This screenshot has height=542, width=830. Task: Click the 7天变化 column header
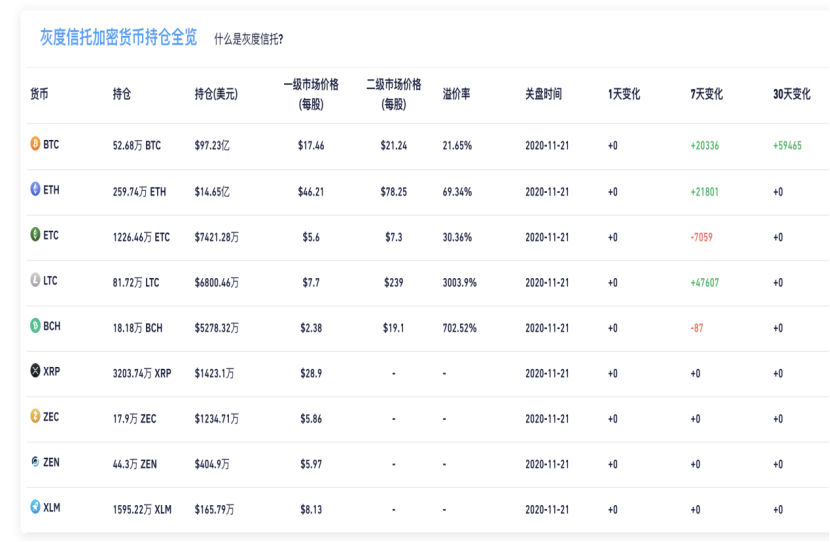(706, 94)
